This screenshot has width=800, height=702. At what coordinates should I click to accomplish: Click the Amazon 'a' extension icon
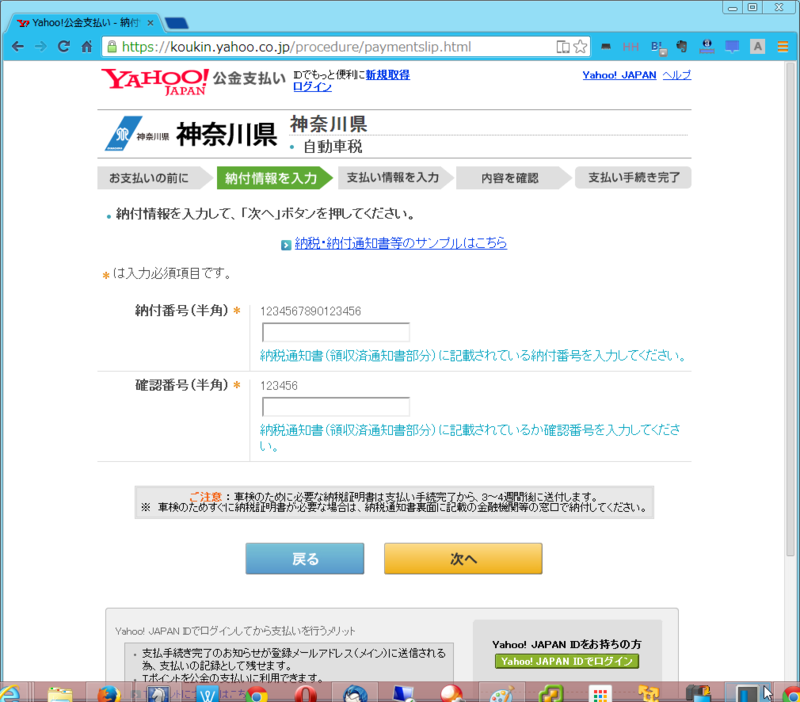pyautogui.click(x=707, y=47)
